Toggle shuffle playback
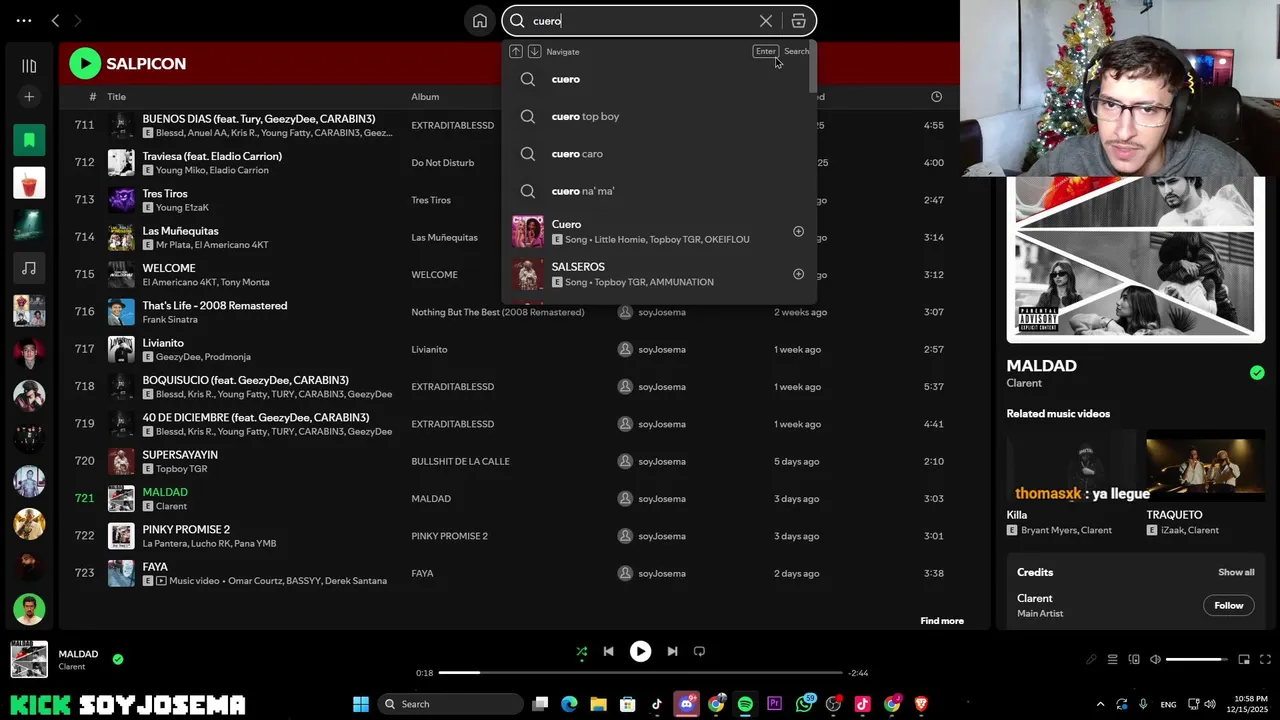Viewport: 1280px width, 720px height. tap(582, 652)
